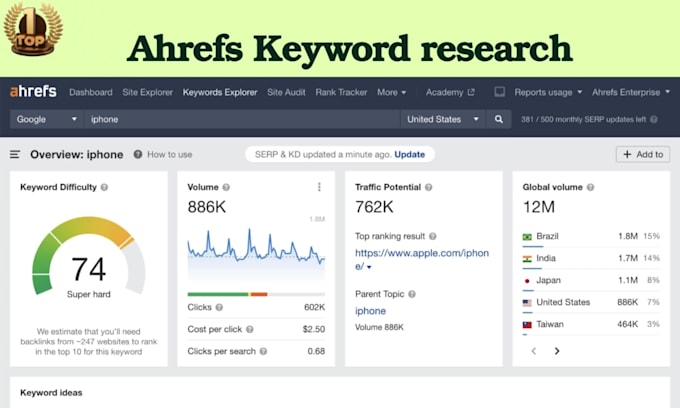680x408 pixels.
Task: Open the Google search engine dropdown
Action: pyautogui.click(x=46, y=119)
